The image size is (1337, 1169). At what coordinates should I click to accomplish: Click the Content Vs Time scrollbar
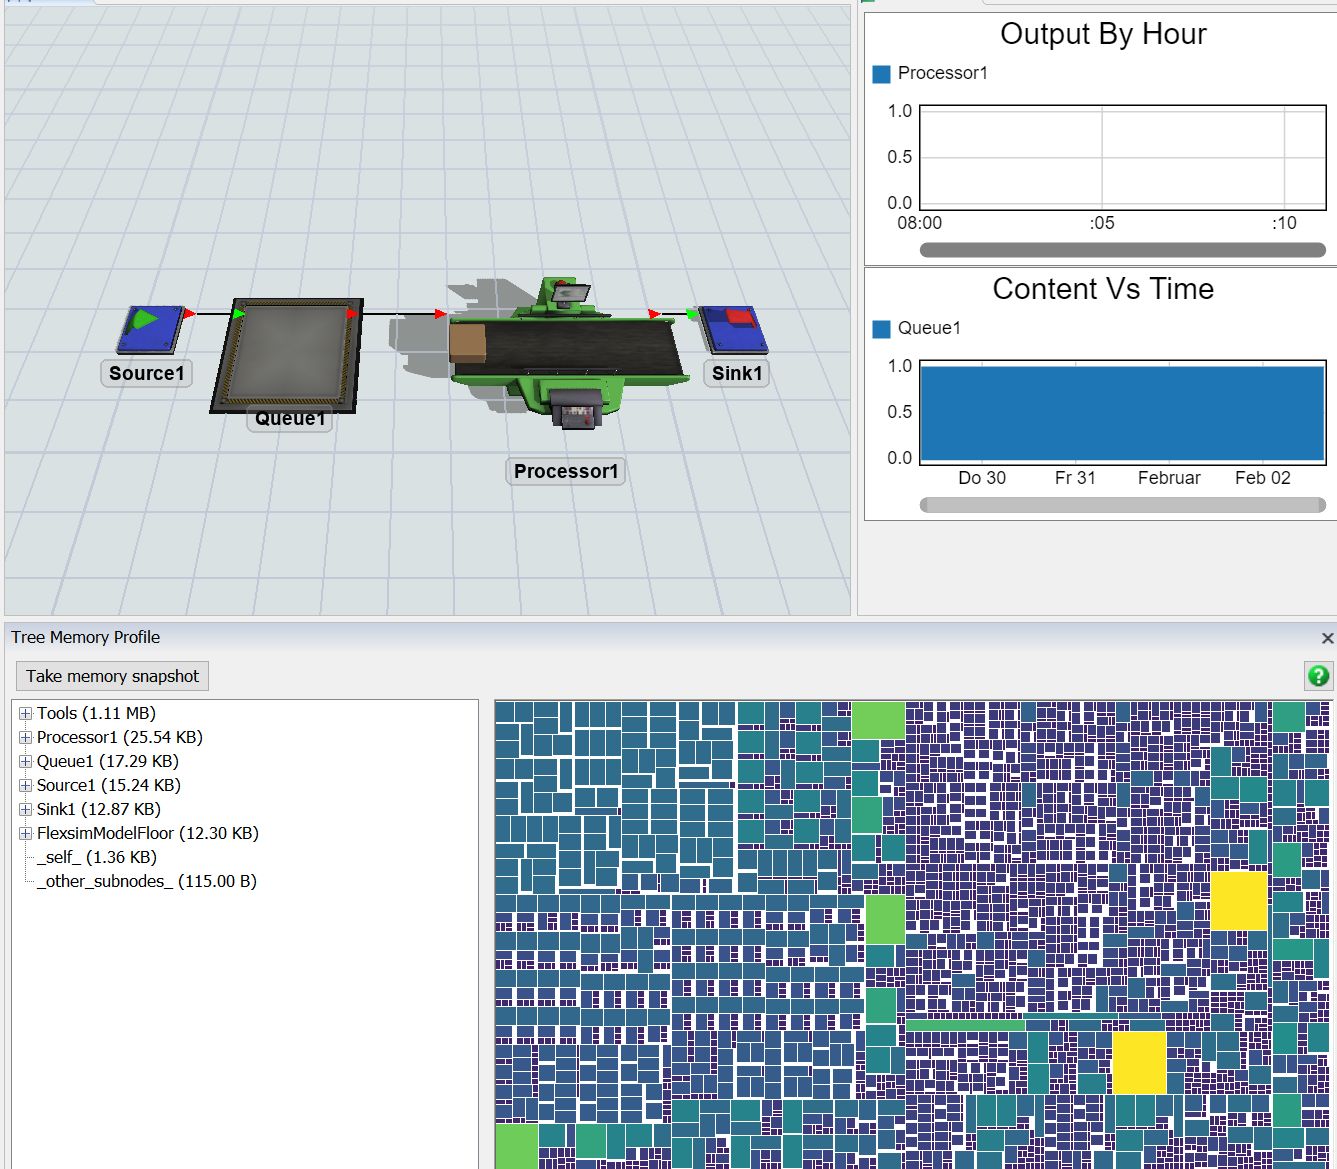tap(1122, 505)
